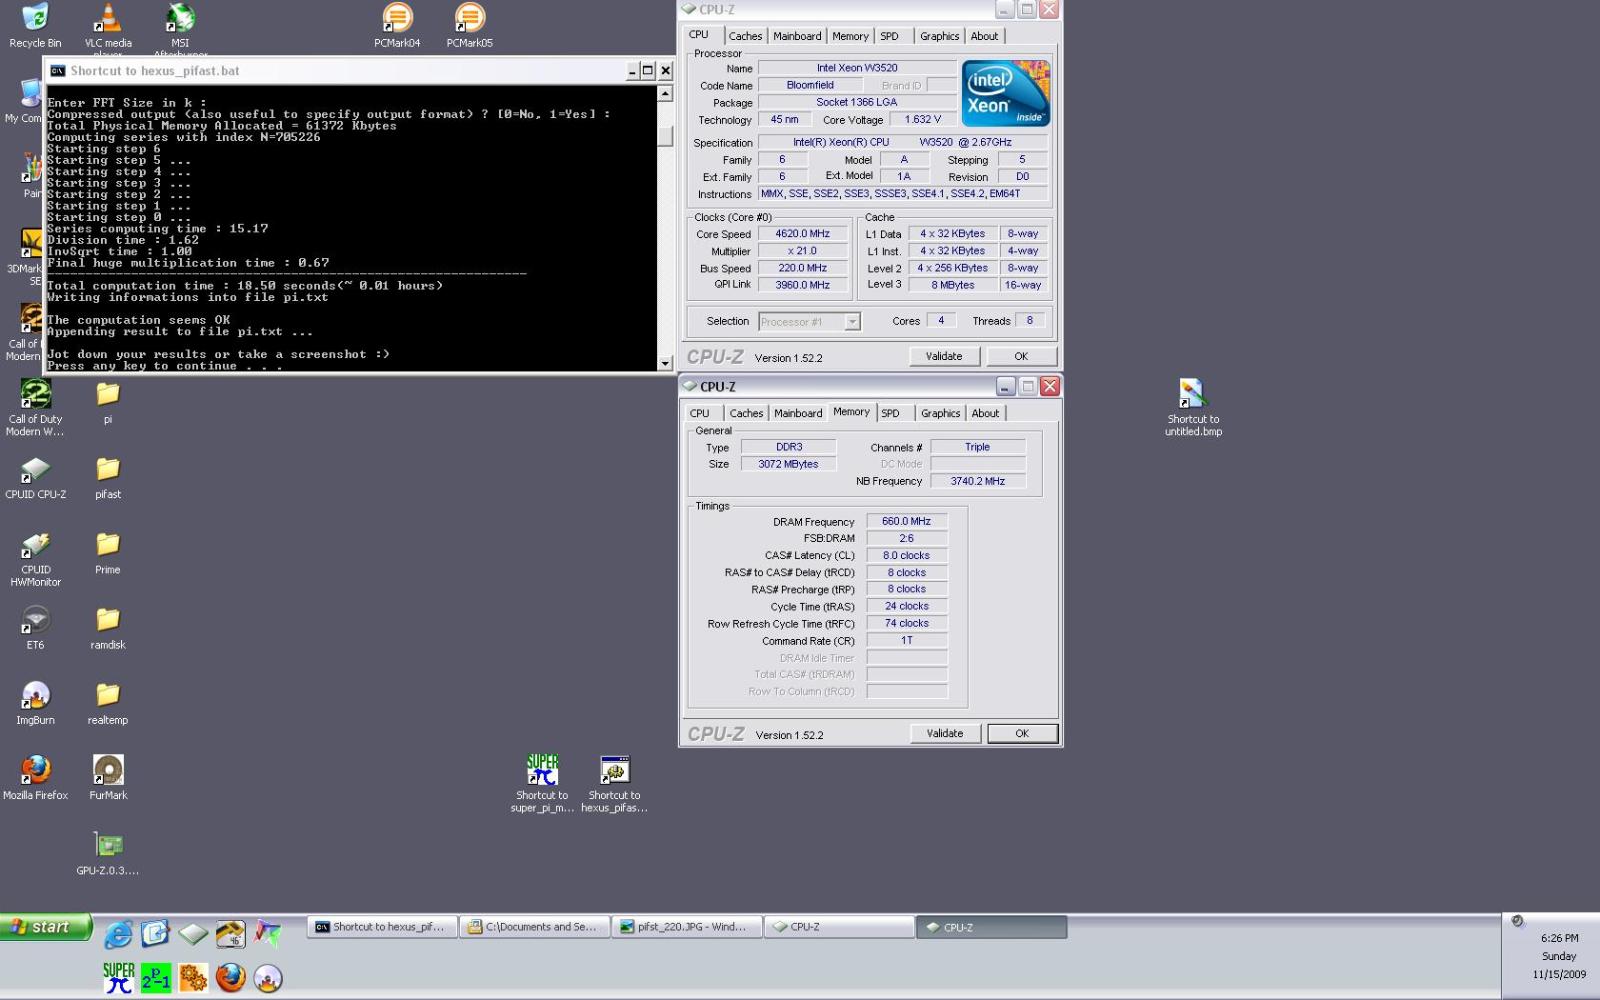The height and width of the screenshot is (1000, 1600).
Task: Open SPD tab in upper CPU-Z window
Action: pyautogui.click(x=889, y=36)
